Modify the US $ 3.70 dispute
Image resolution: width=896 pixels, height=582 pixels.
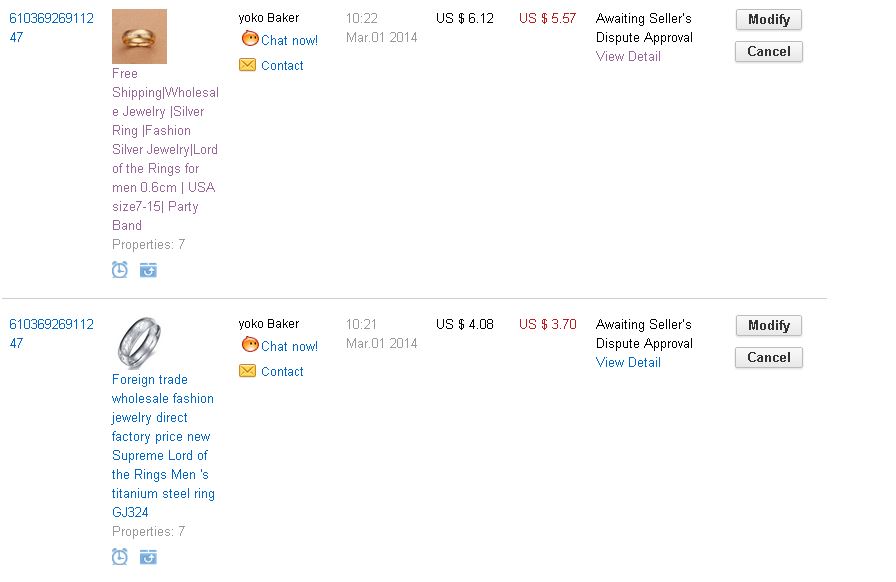[769, 325]
